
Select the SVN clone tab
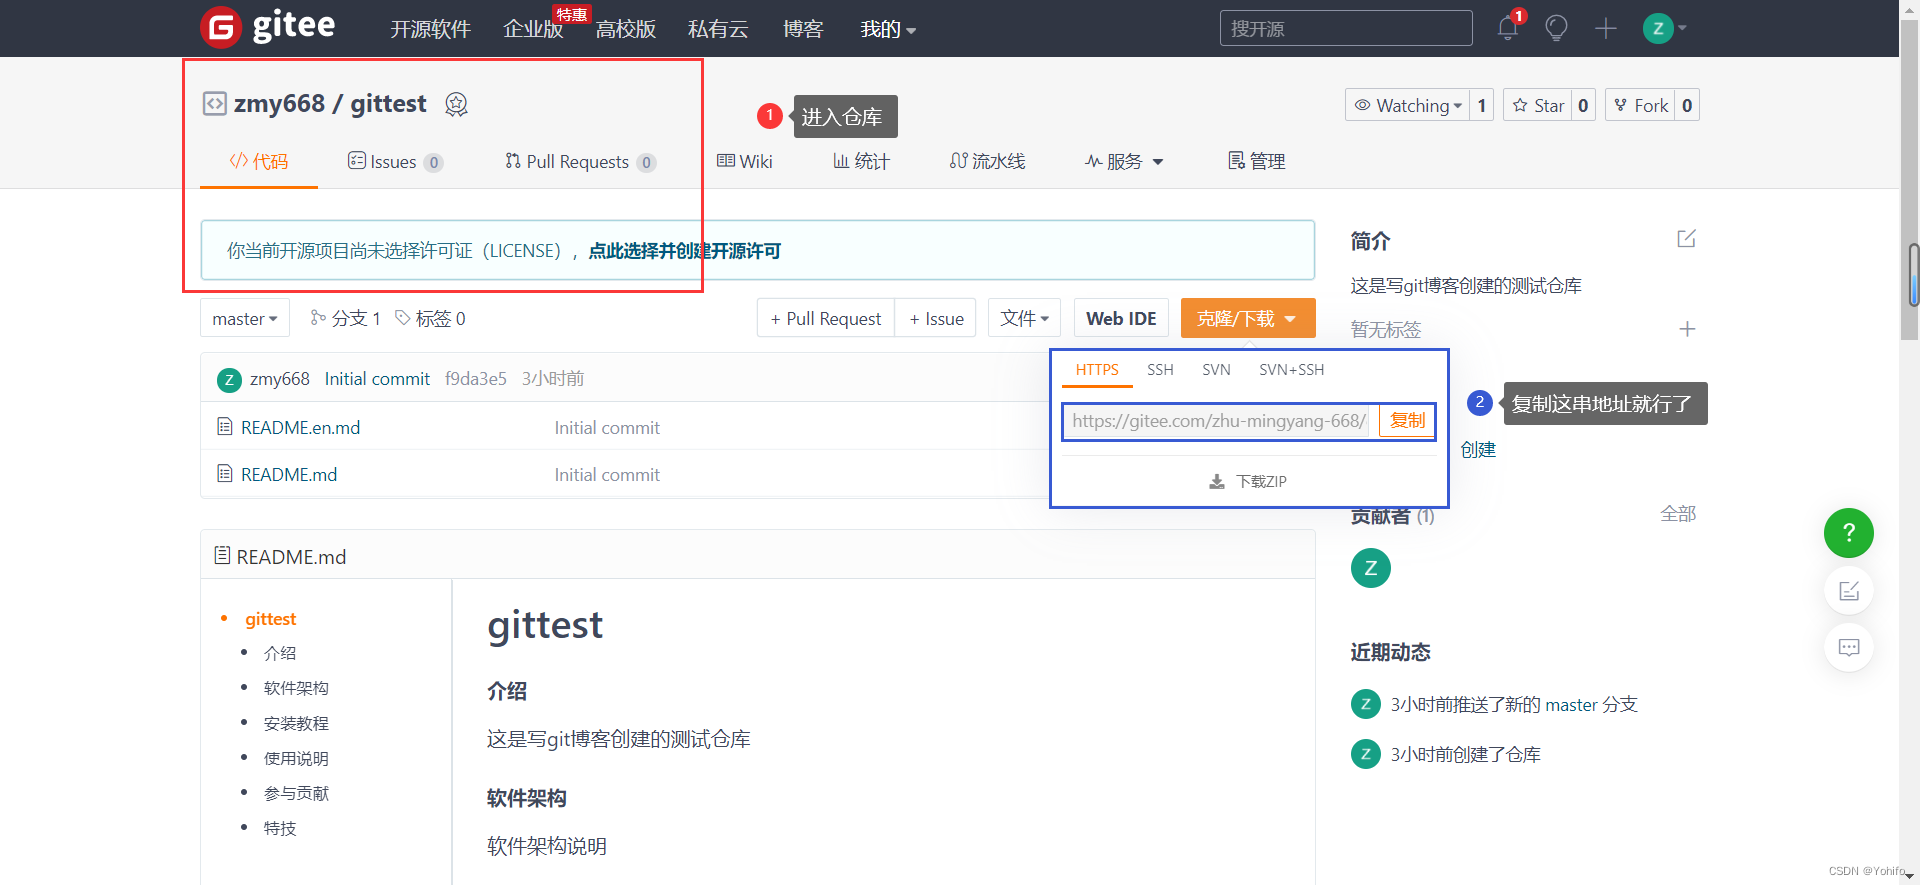1216,370
